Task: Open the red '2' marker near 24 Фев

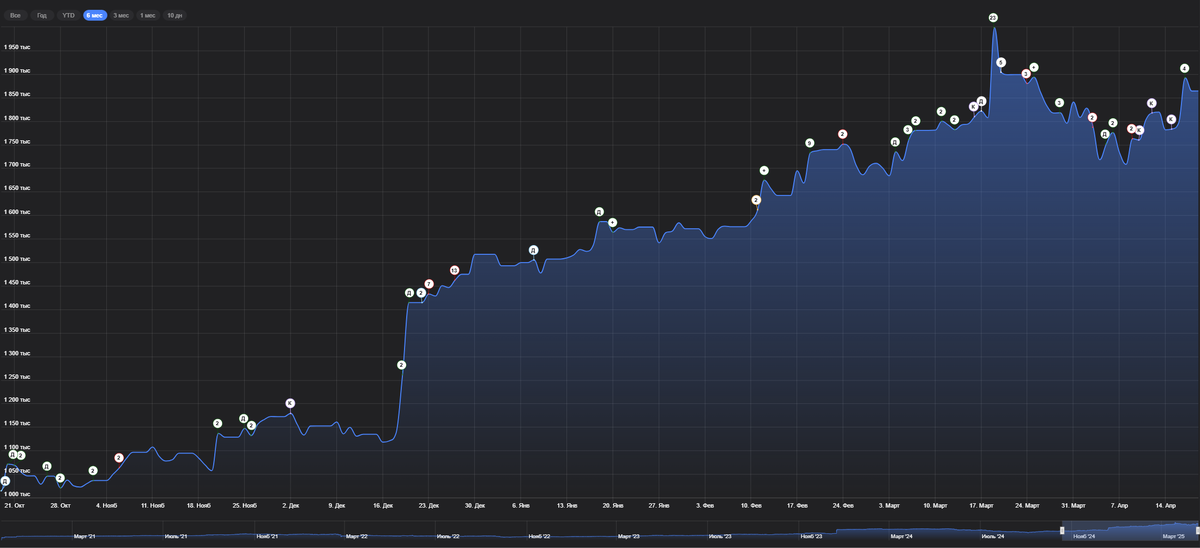Action: tap(842, 134)
